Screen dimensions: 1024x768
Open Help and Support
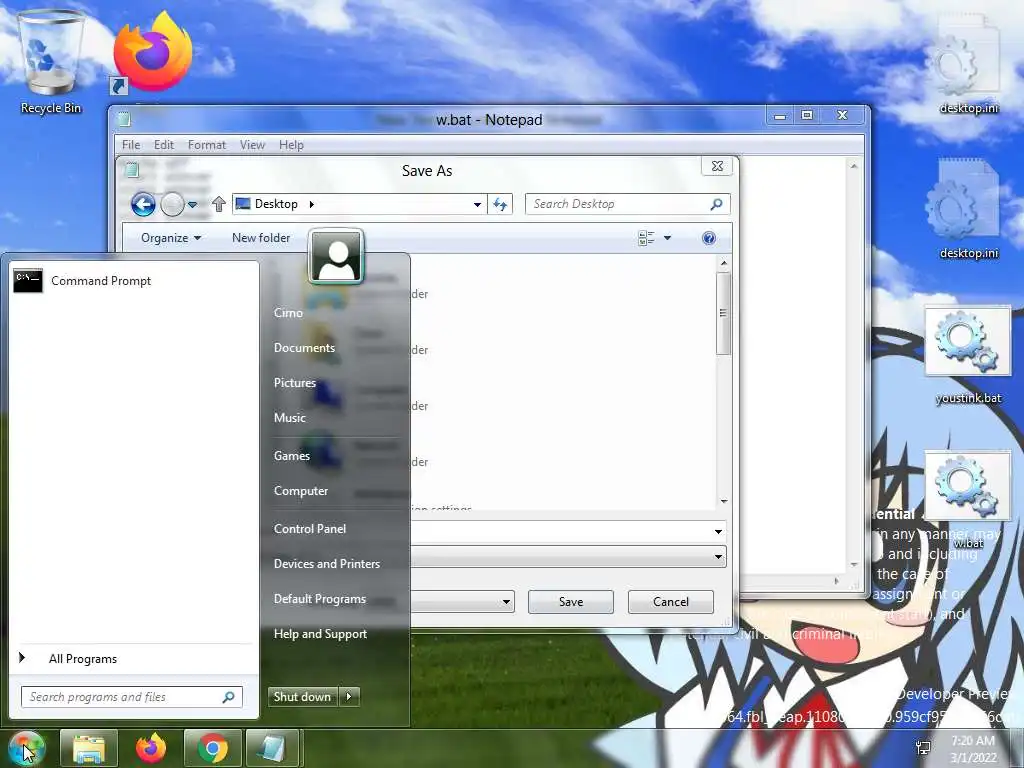click(x=320, y=634)
